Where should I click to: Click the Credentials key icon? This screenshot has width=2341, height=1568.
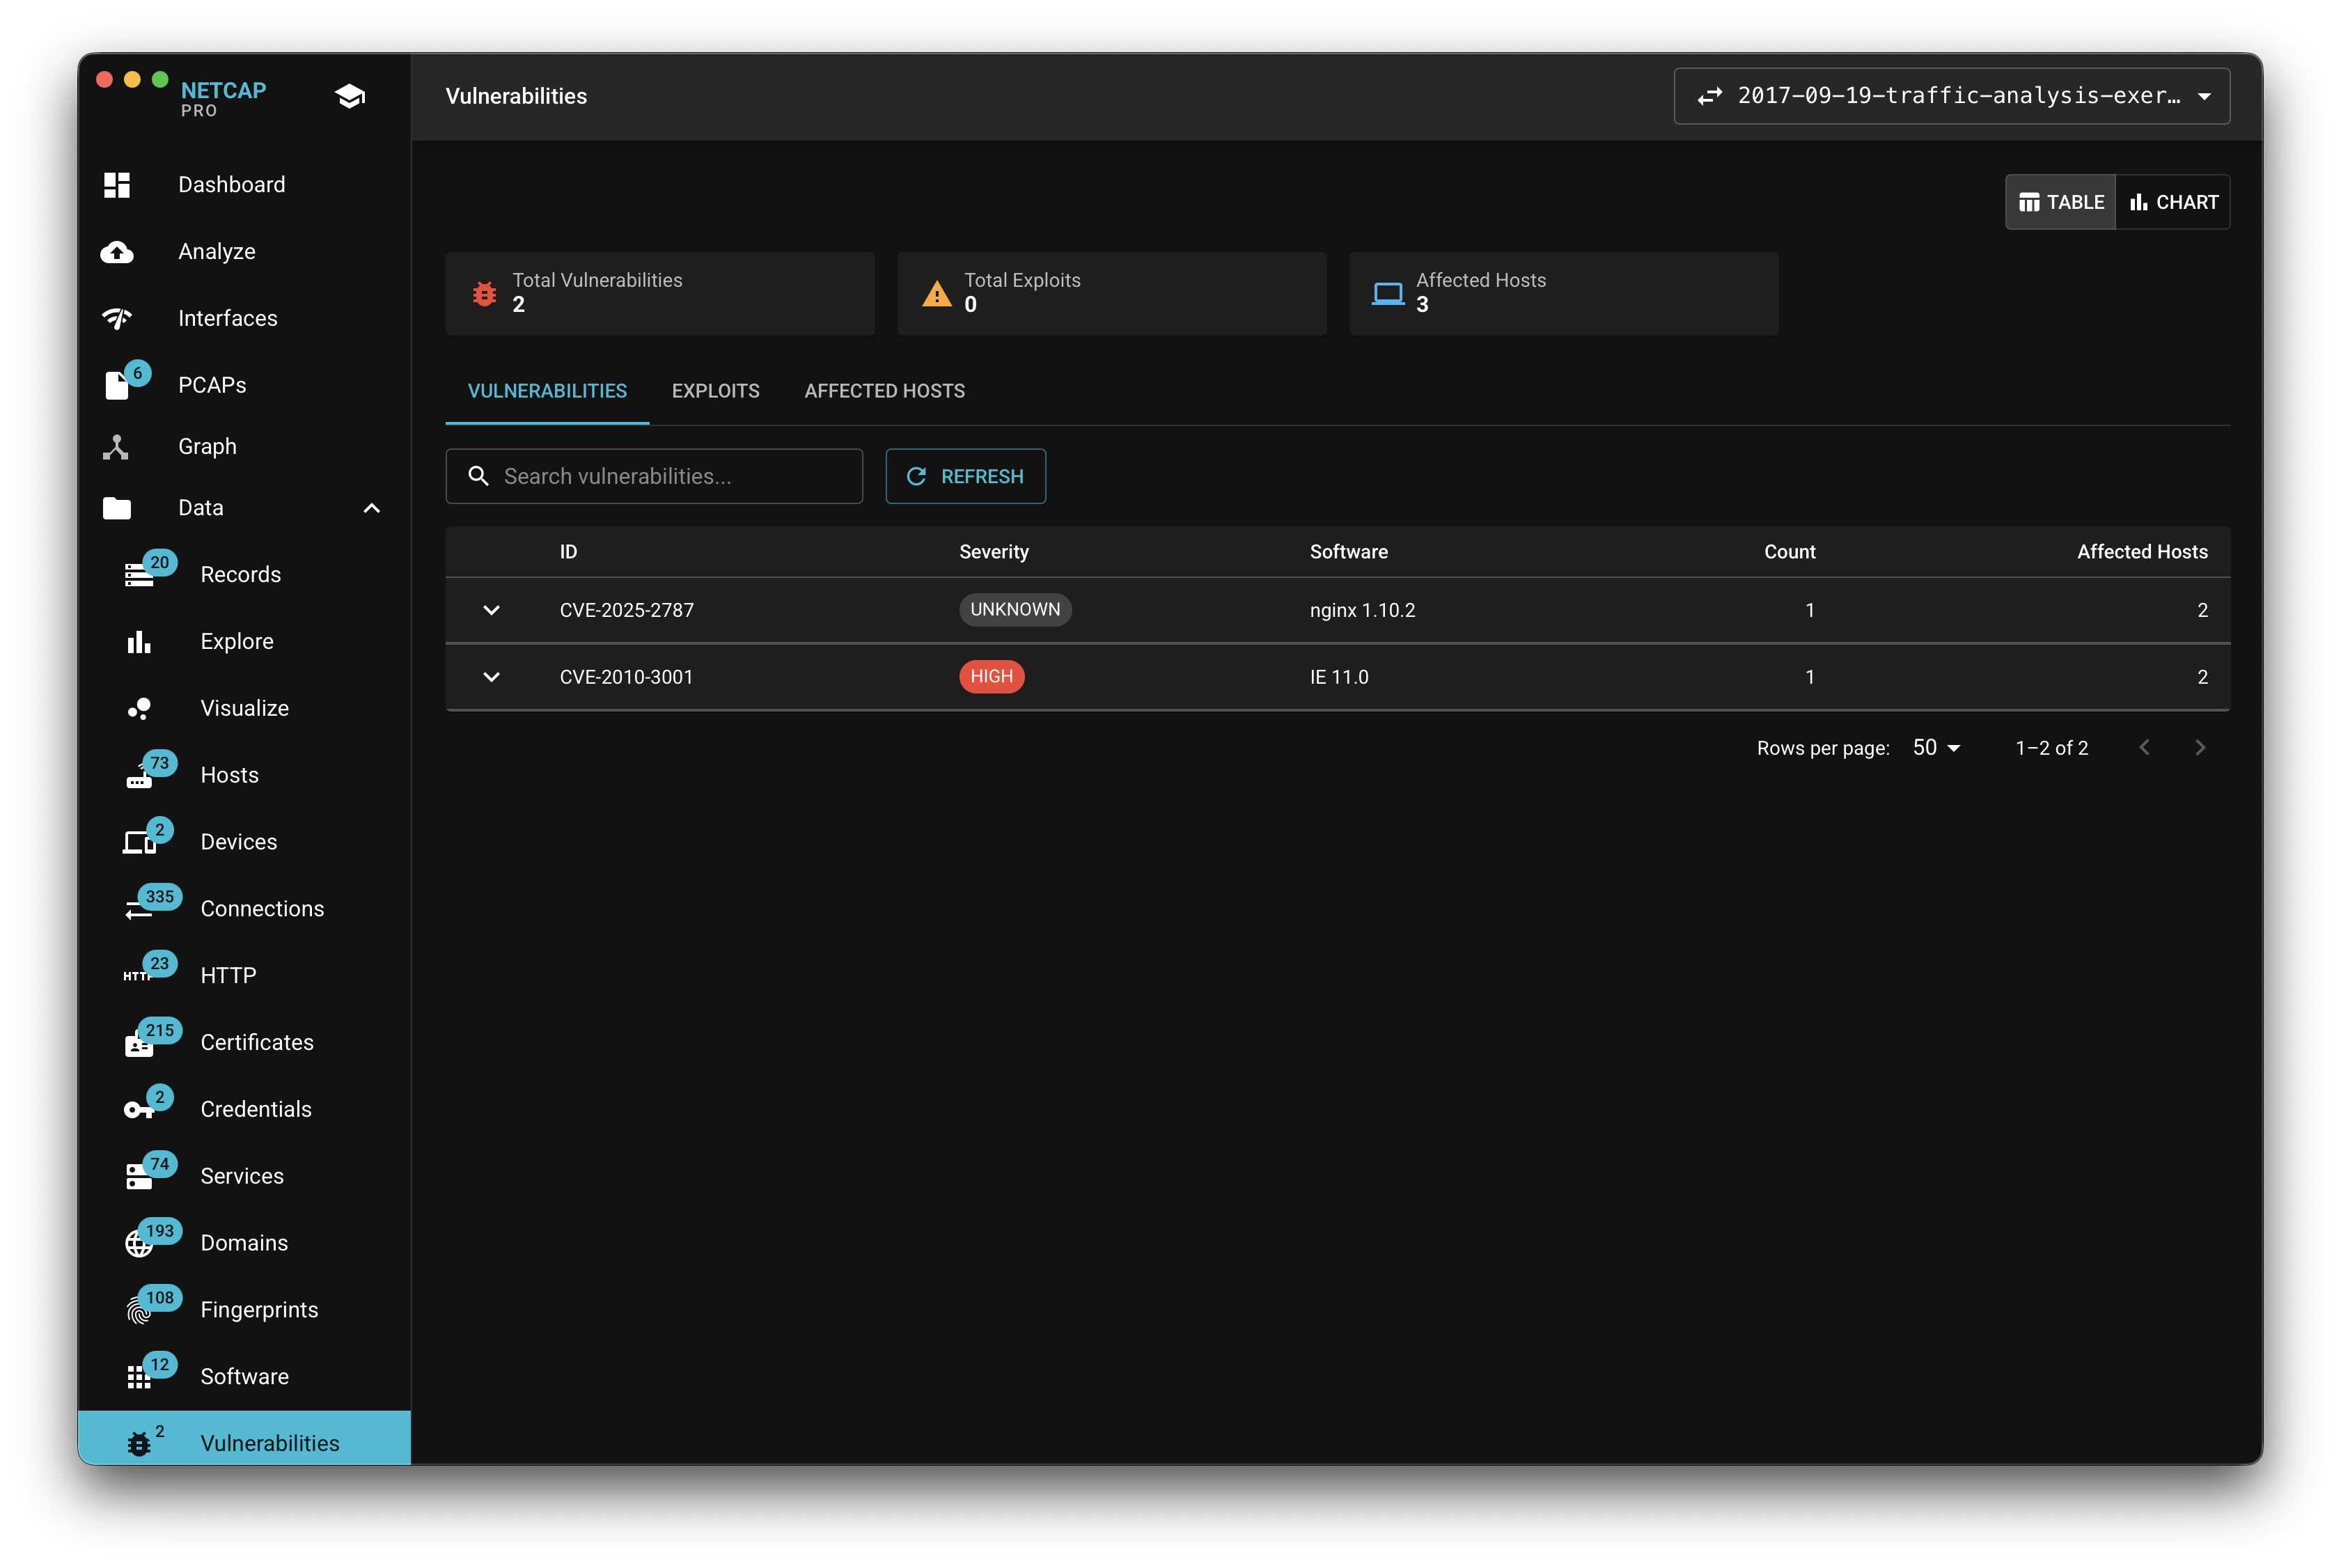pos(139,1110)
